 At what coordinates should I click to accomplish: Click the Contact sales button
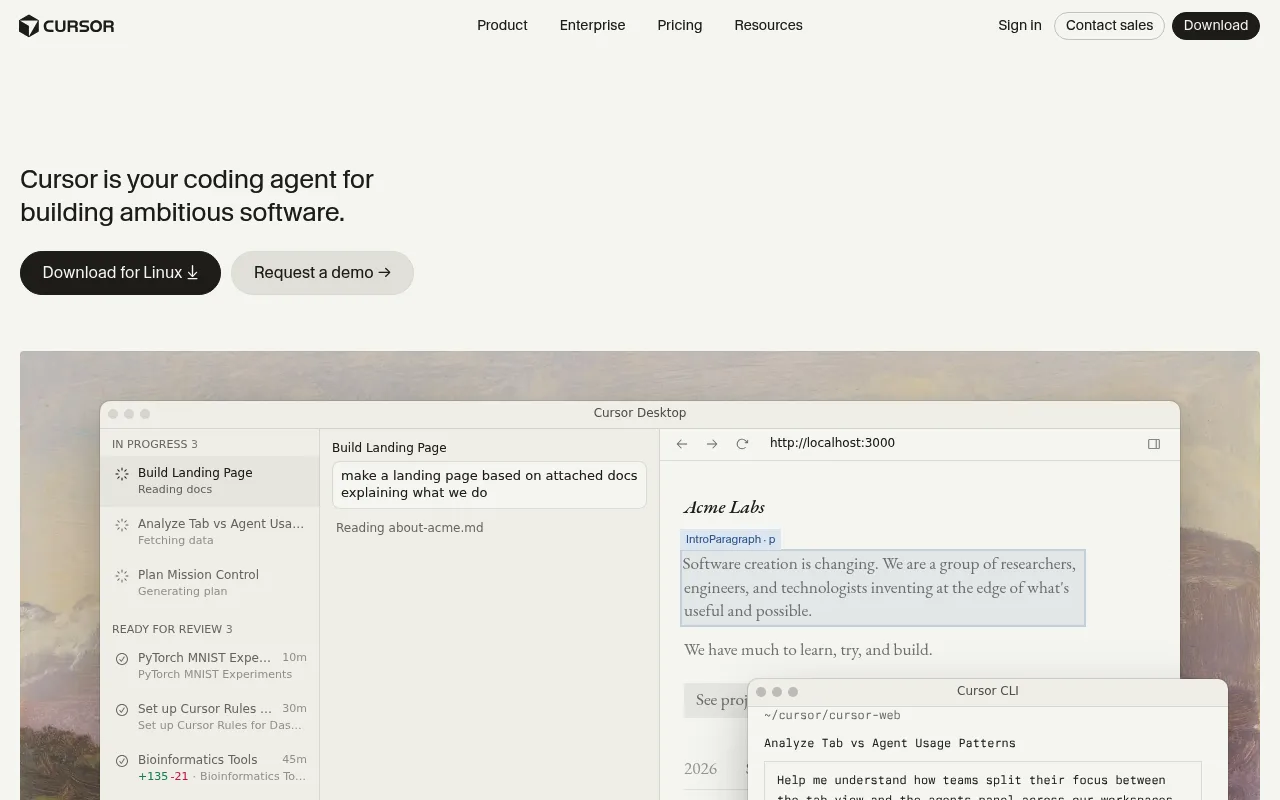(x=1109, y=26)
